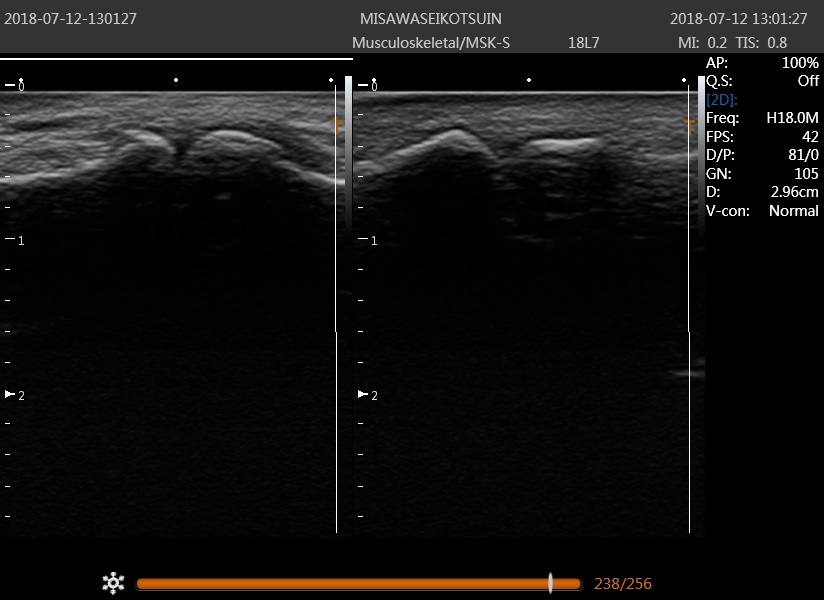Click the GN: 105 gain parameter
The height and width of the screenshot is (600, 824).
pyautogui.click(x=762, y=173)
